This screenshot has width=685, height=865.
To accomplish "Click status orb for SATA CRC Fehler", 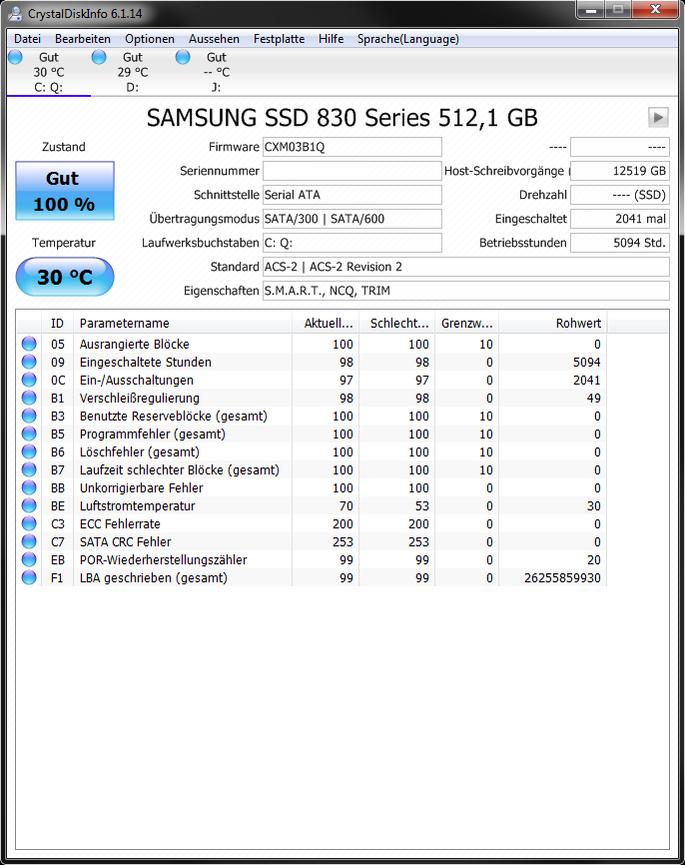I will click(x=29, y=542).
